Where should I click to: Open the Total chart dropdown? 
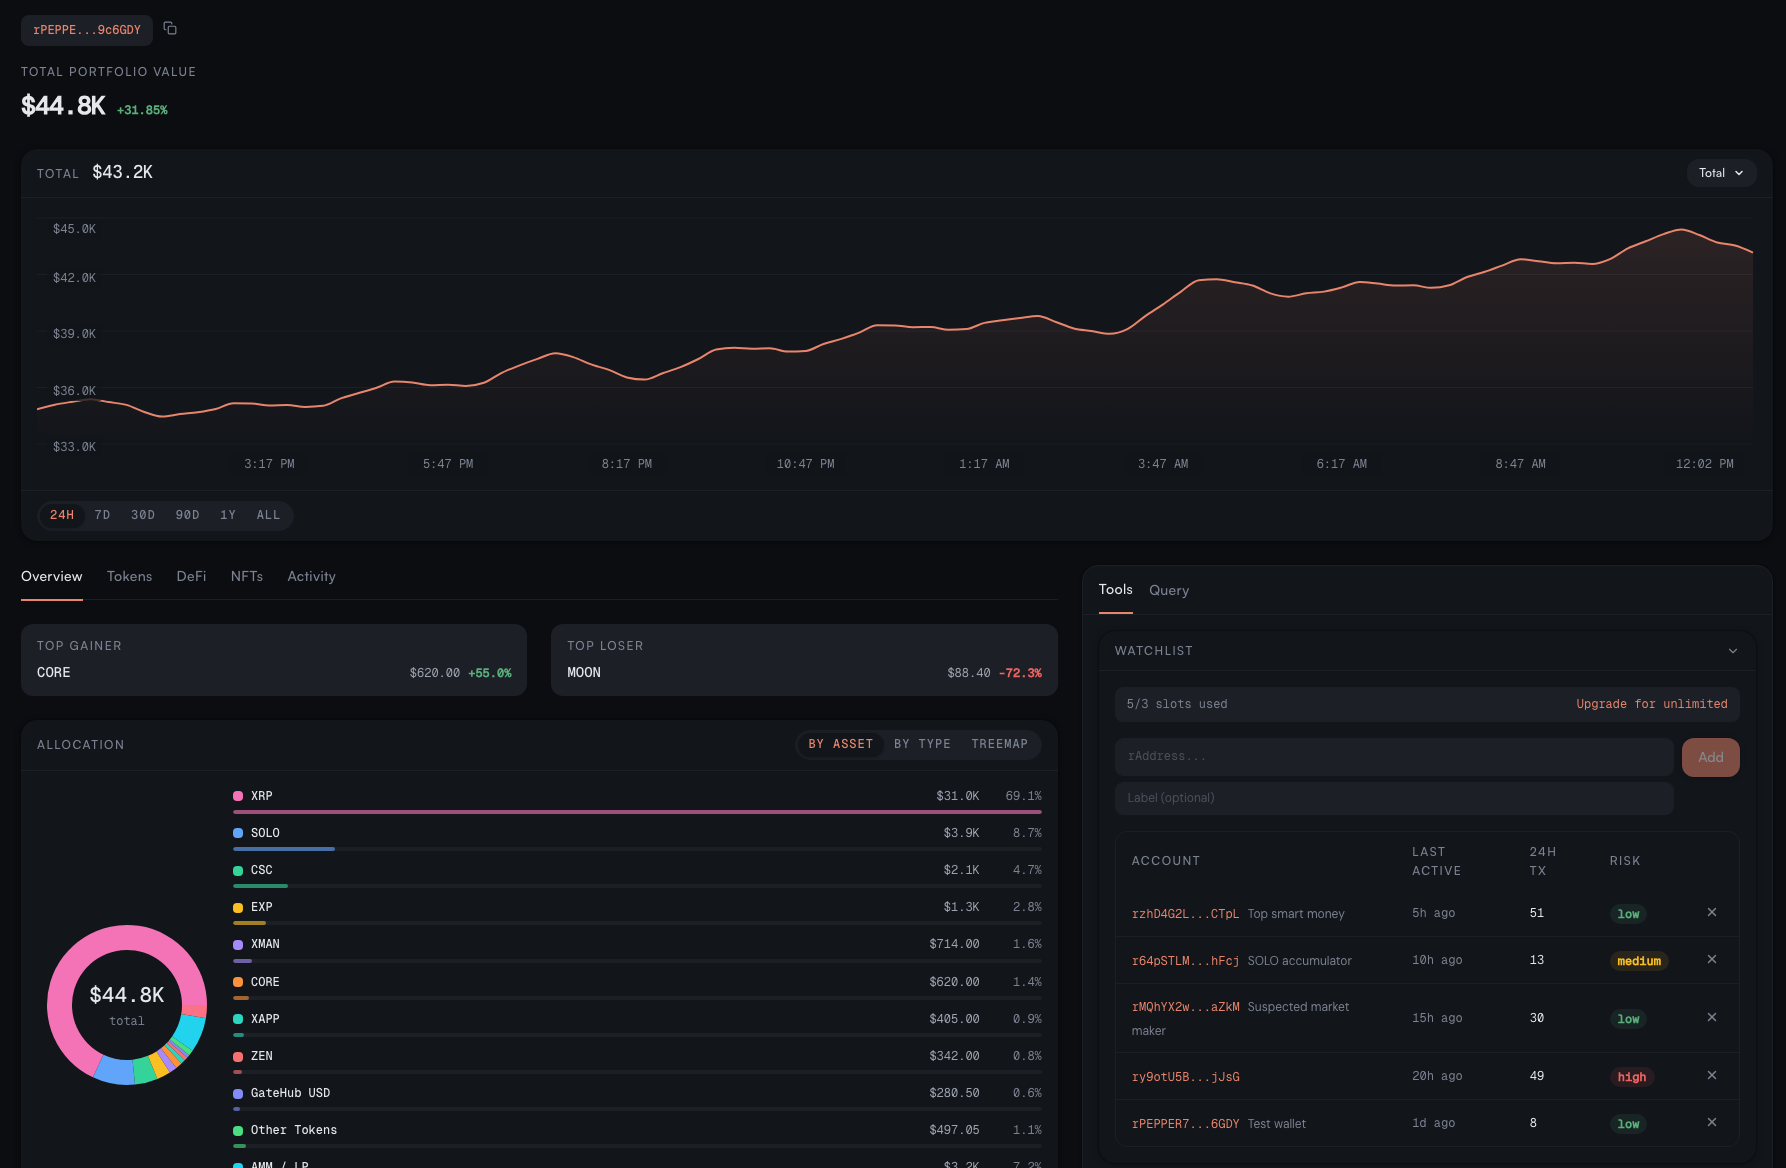1721,173
